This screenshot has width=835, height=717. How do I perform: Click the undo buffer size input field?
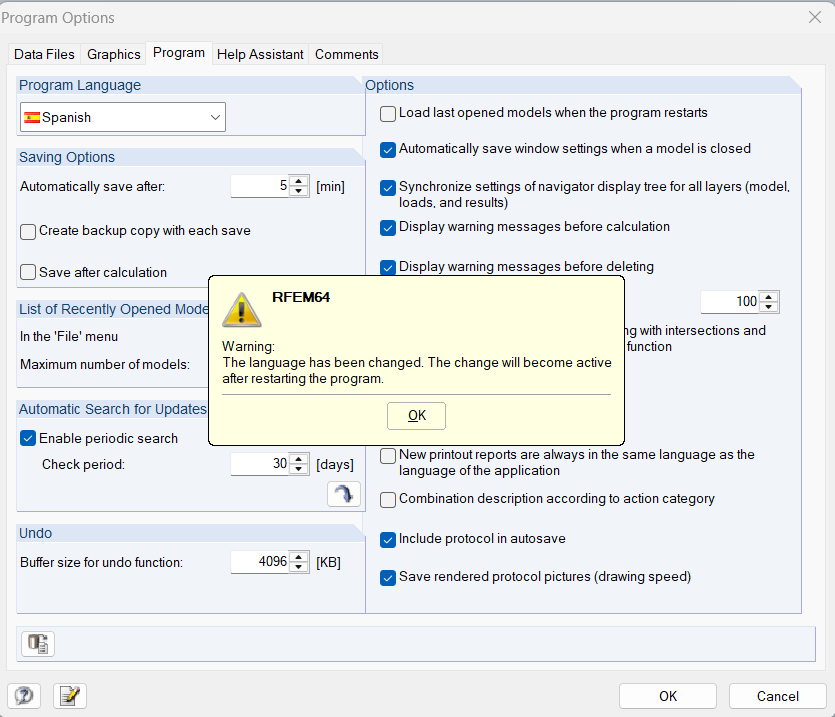pyautogui.click(x=260, y=563)
